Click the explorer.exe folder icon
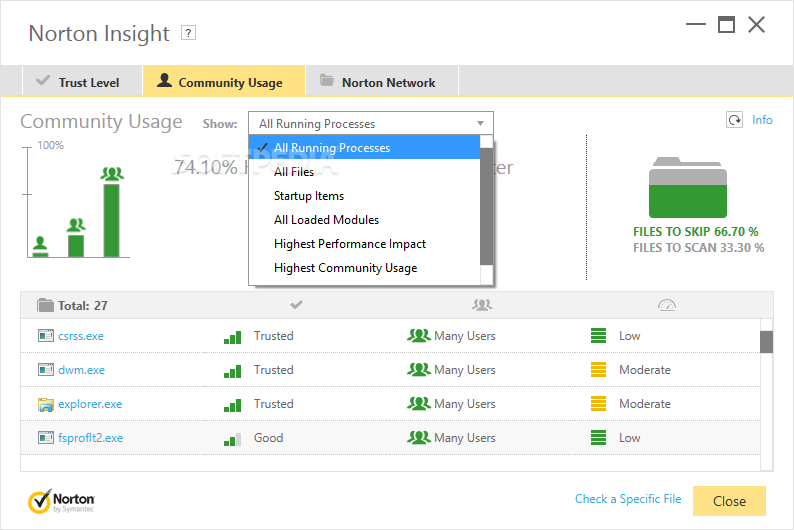Screen dimensions: 794x530 click(x=46, y=404)
